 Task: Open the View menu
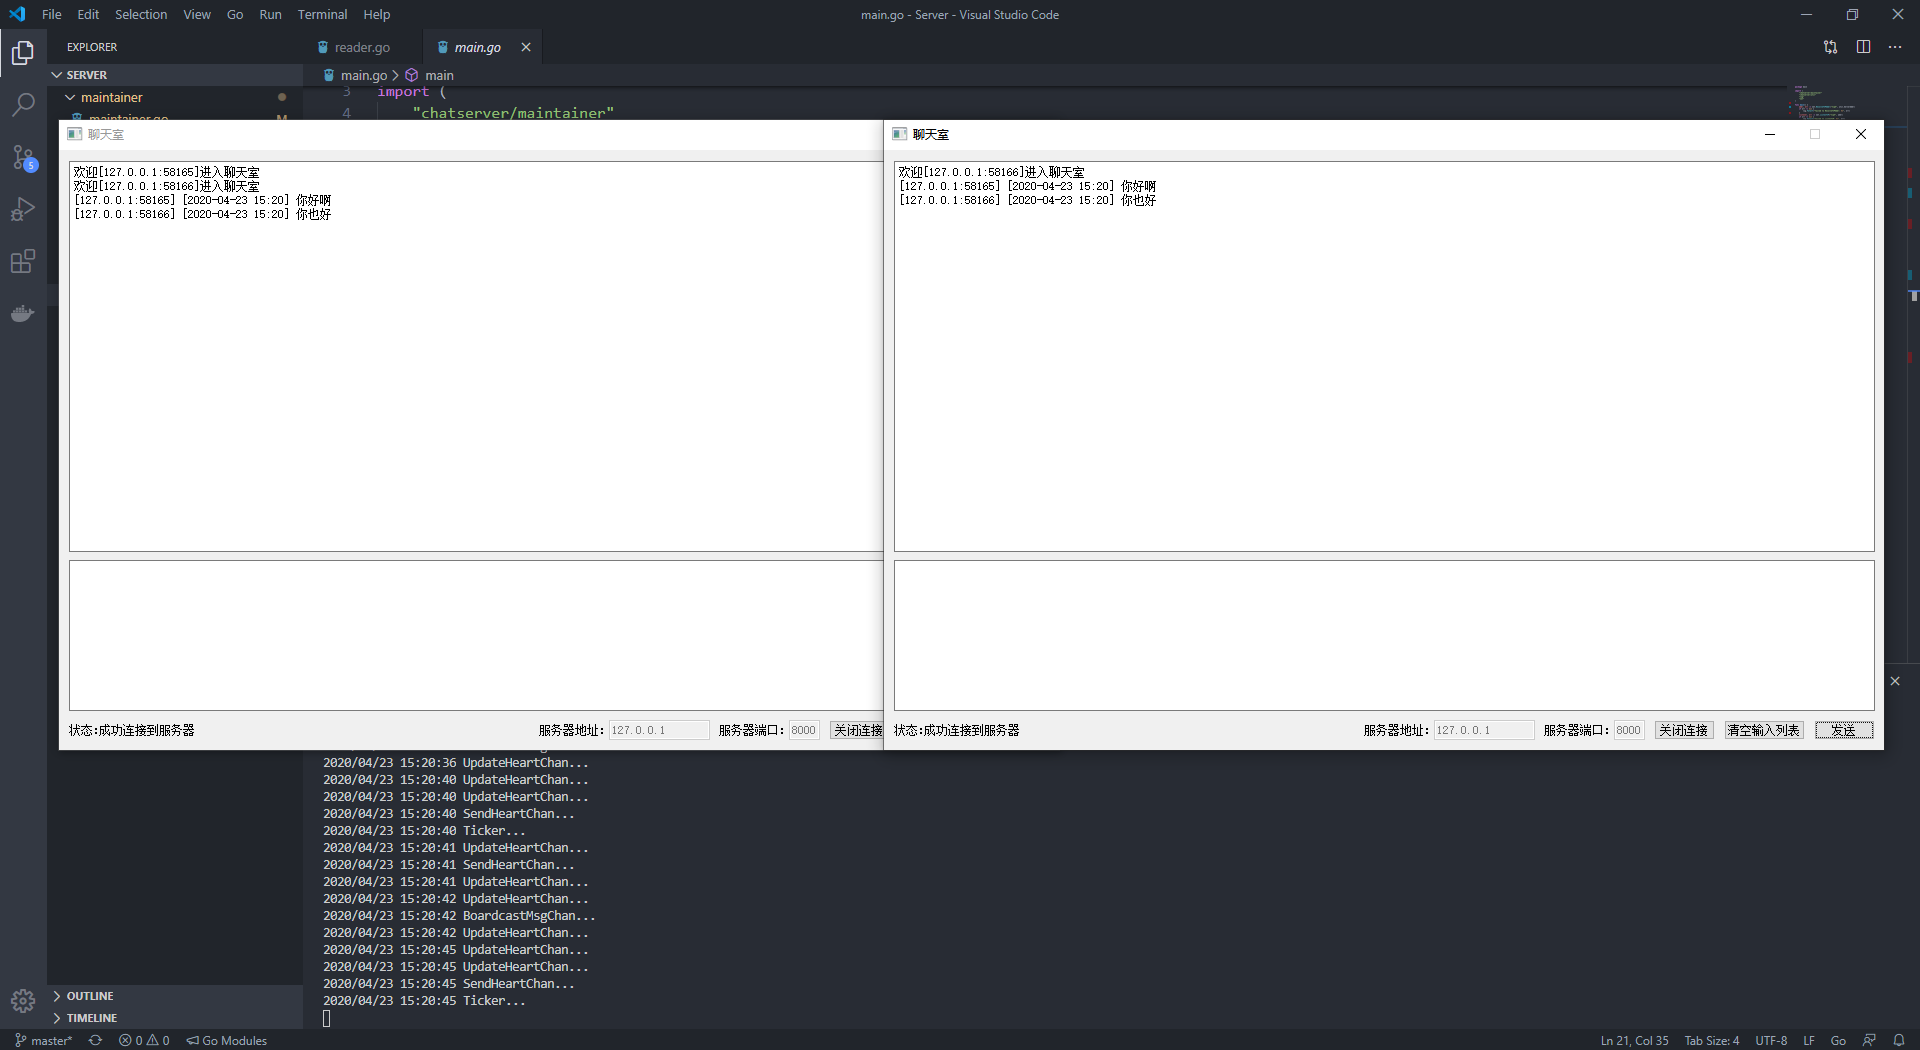tap(197, 14)
